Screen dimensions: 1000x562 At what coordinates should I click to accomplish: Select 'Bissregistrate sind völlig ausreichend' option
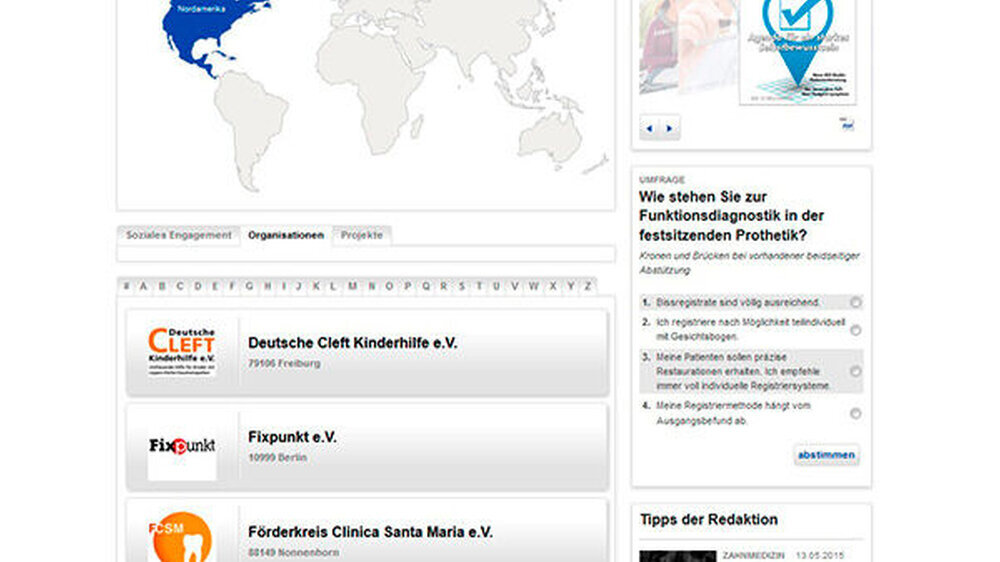click(x=856, y=302)
